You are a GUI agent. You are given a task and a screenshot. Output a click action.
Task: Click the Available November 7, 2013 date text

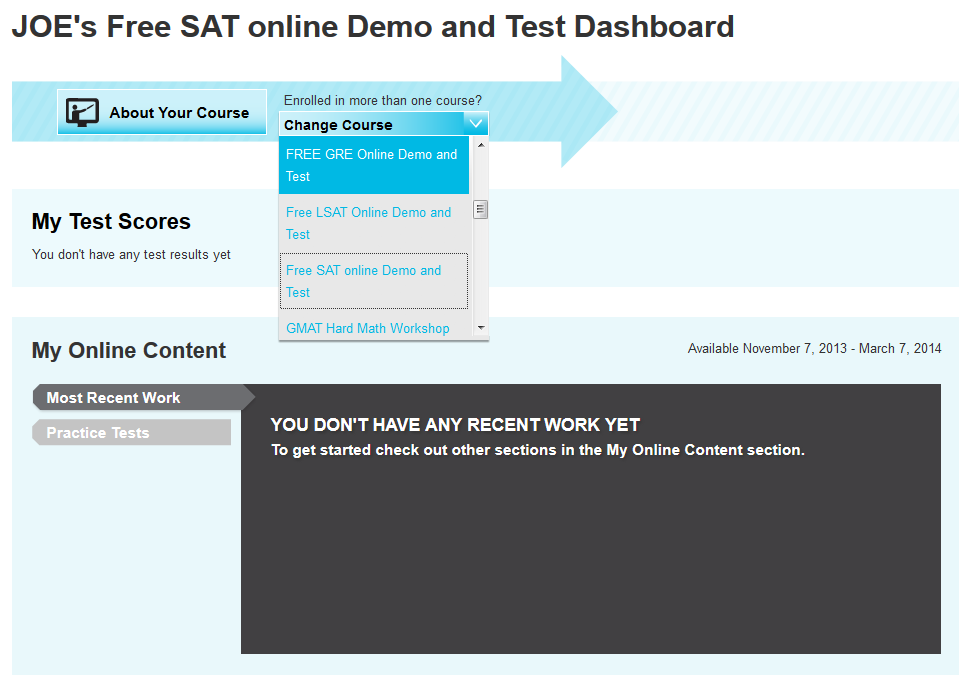pos(814,349)
